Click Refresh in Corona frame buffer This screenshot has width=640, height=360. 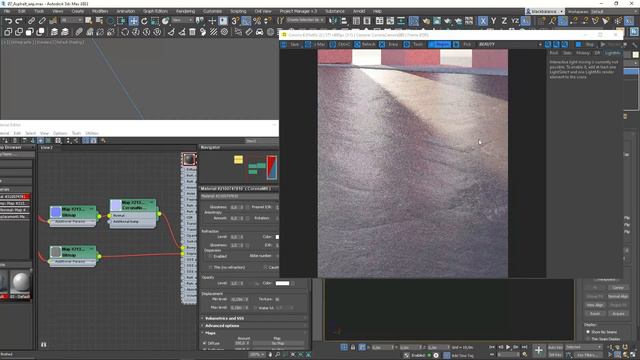(x=365, y=44)
